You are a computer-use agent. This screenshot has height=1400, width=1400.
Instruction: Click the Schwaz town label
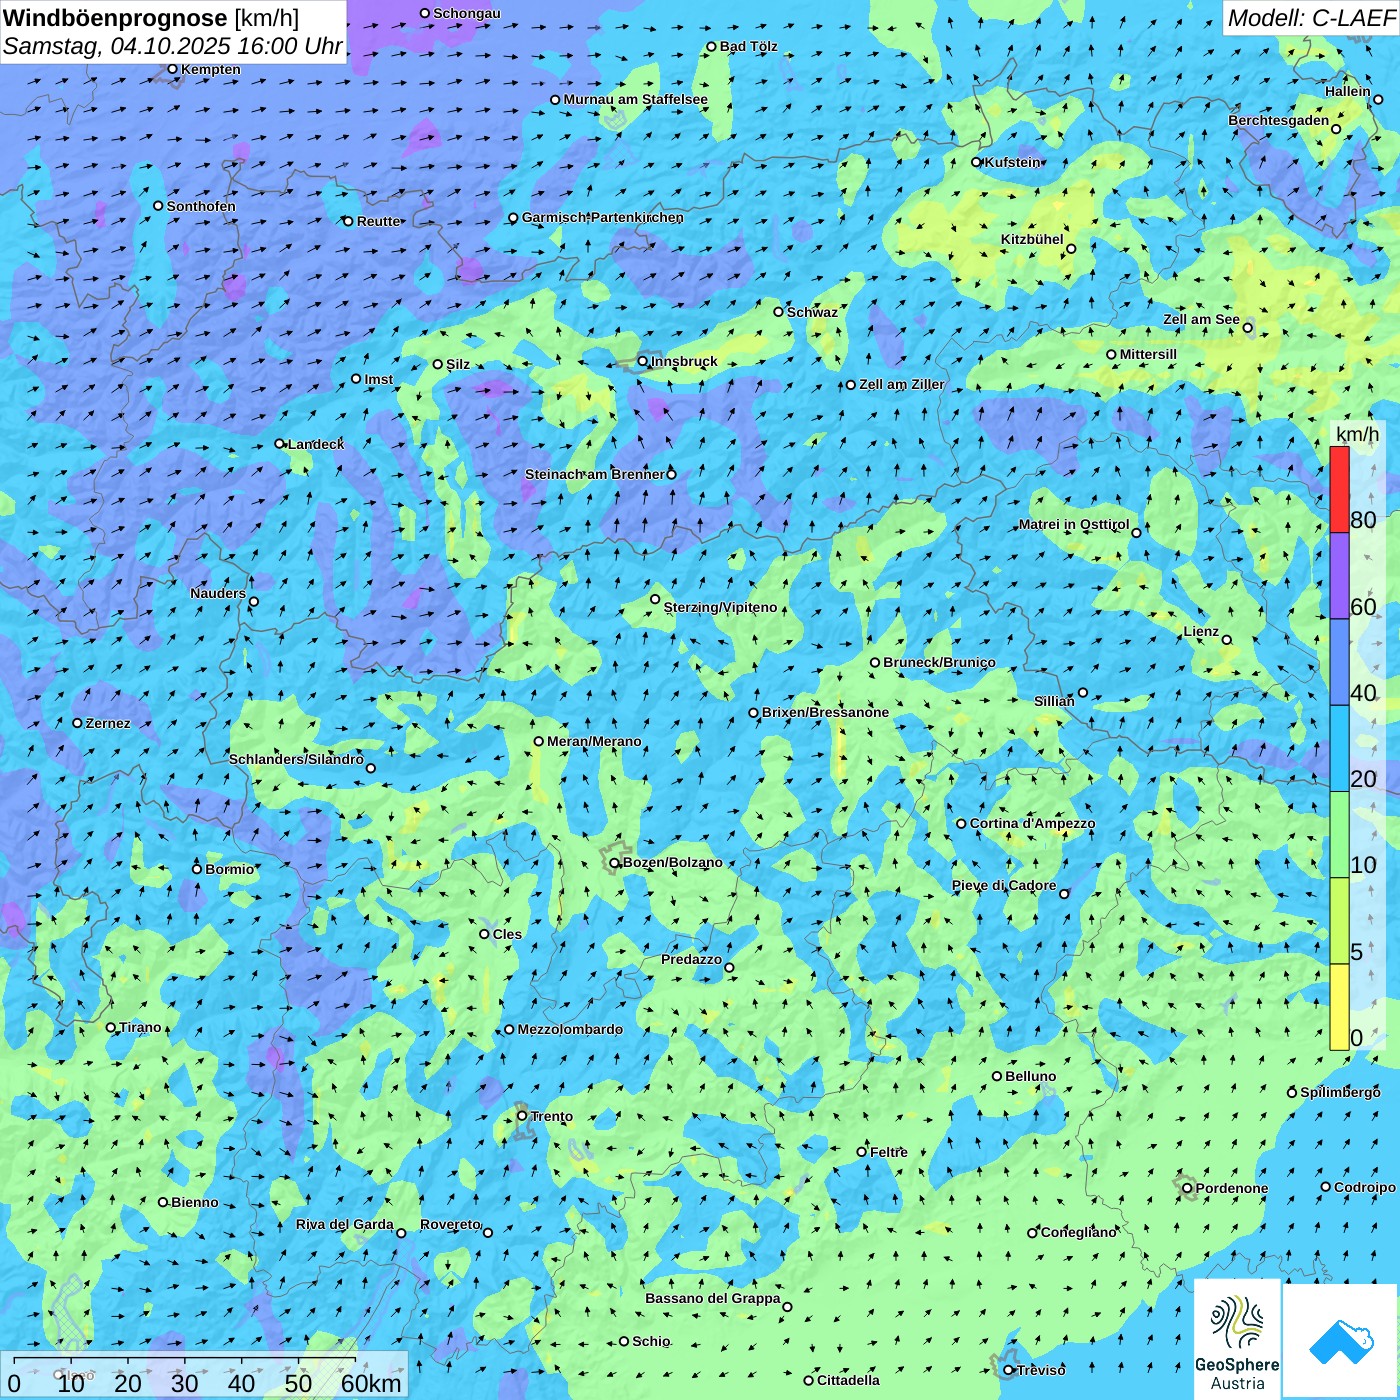pos(812,312)
